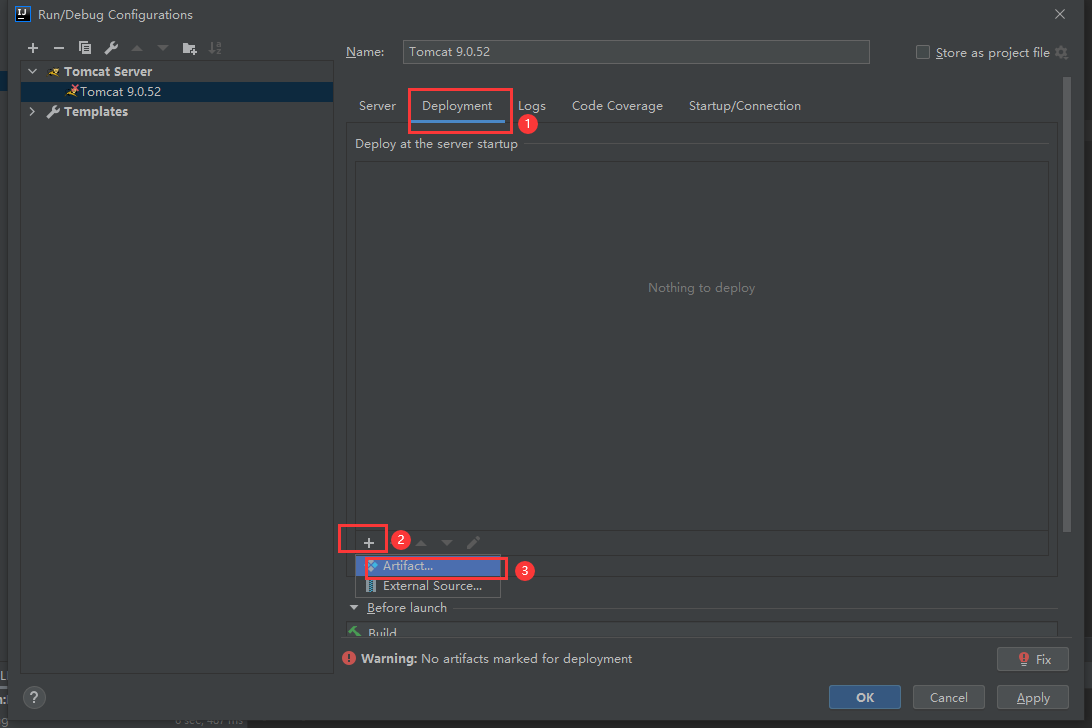Click the No artifacts marked warning text
This screenshot has height=728, width=1092.
tap(526, 658)
